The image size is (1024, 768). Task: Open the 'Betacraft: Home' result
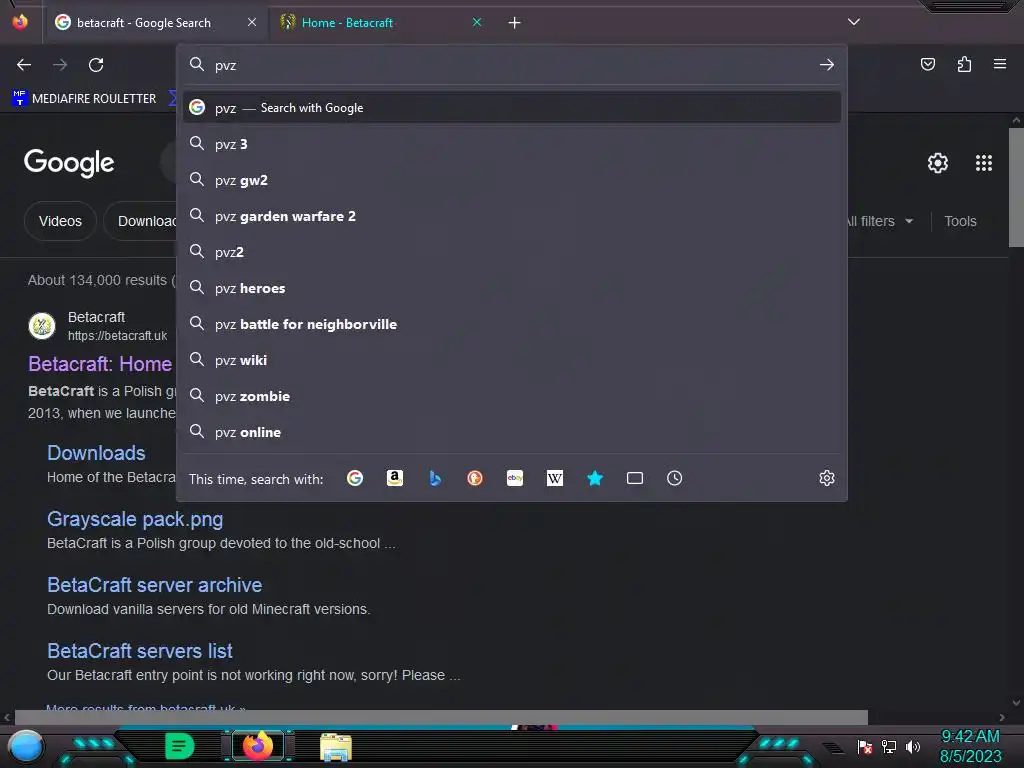click(x=100, y=364)
